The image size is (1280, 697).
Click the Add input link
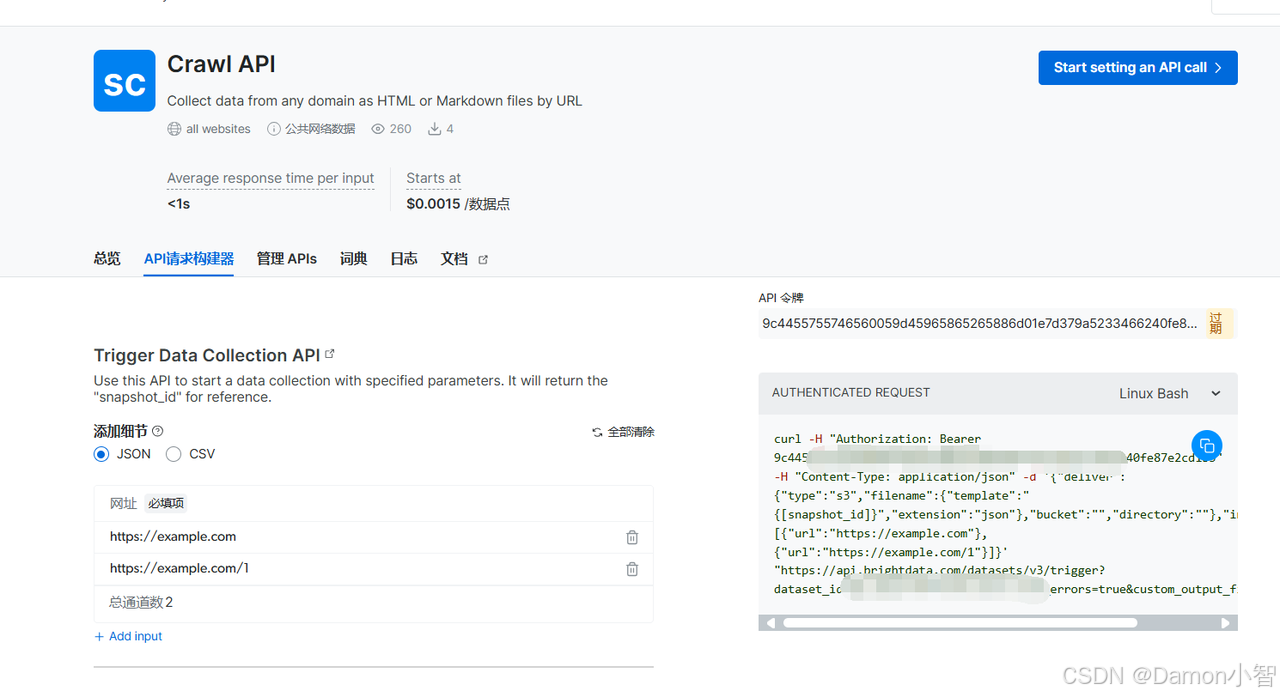pyautogui.click(x=128, y=636)
